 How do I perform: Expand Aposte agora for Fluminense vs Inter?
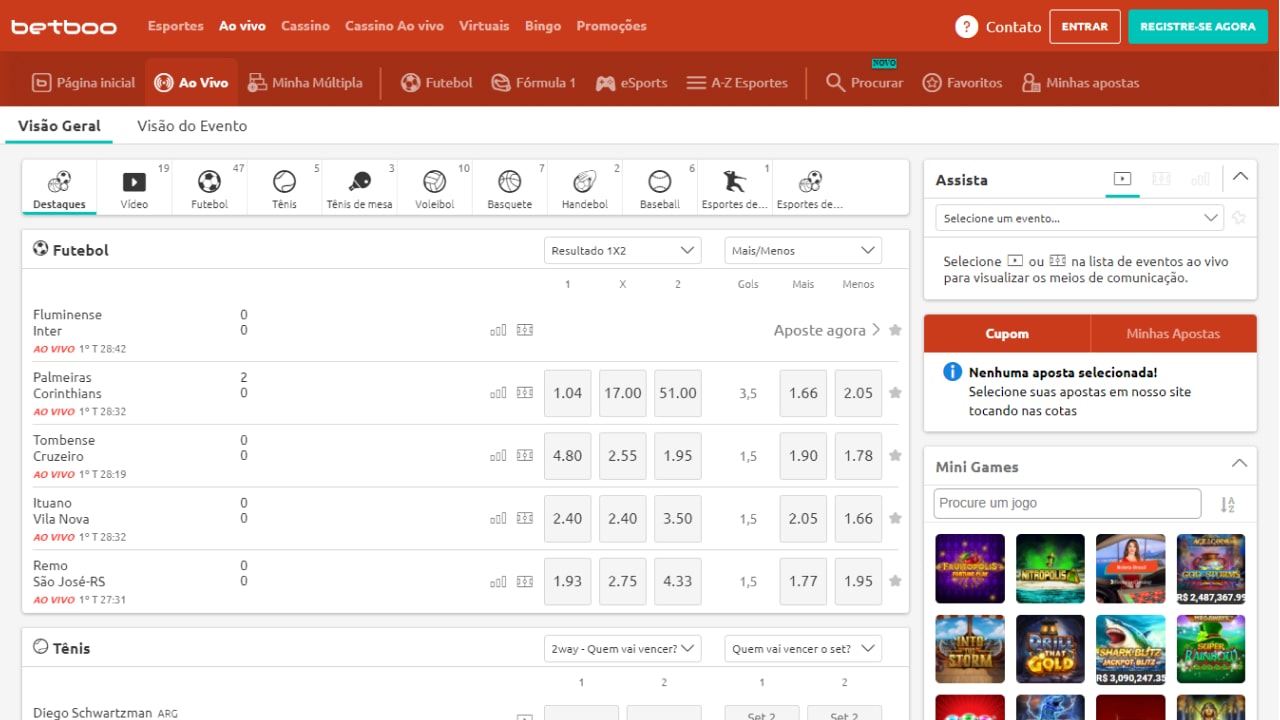[x=827, y=330]
